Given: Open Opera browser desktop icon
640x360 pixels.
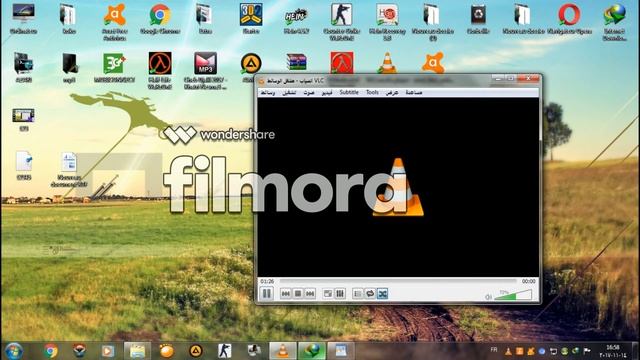Looking at the screenshot, I should point(569,20).
